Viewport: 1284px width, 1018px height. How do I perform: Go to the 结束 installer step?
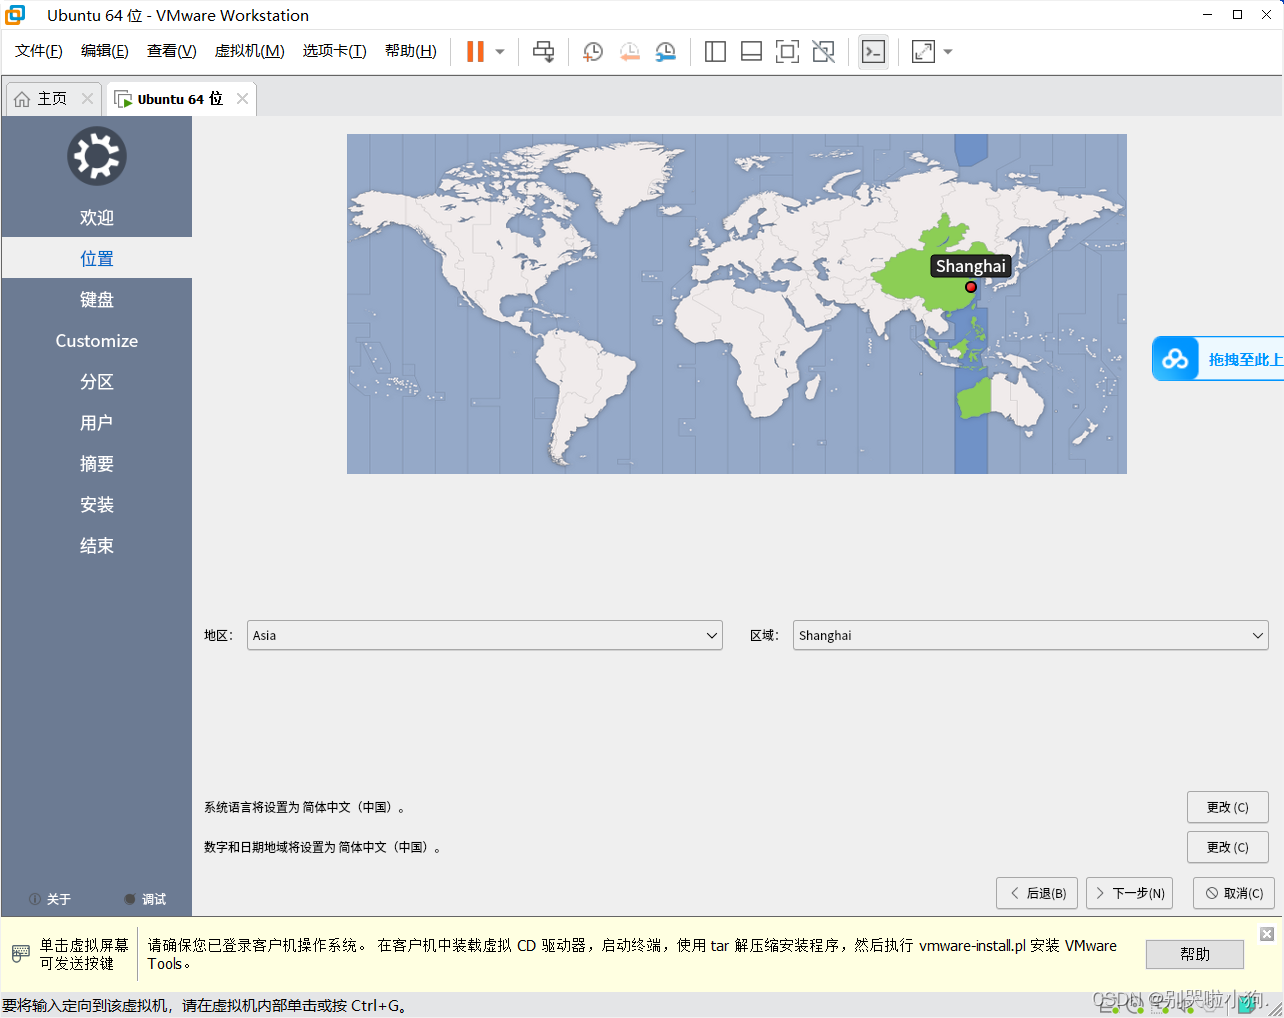[x=97, y=545]
